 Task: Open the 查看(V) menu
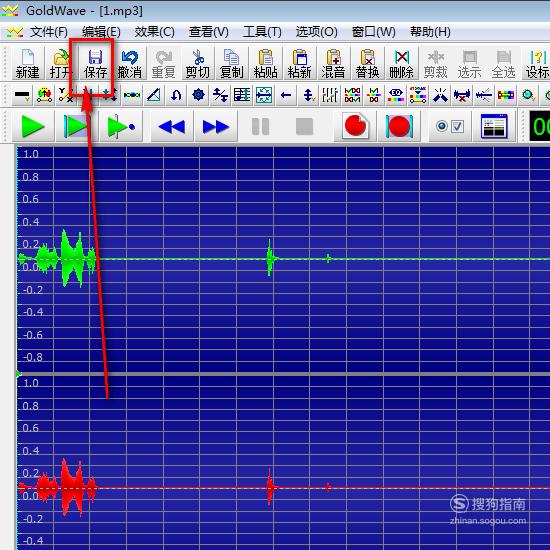coord(209,32)
